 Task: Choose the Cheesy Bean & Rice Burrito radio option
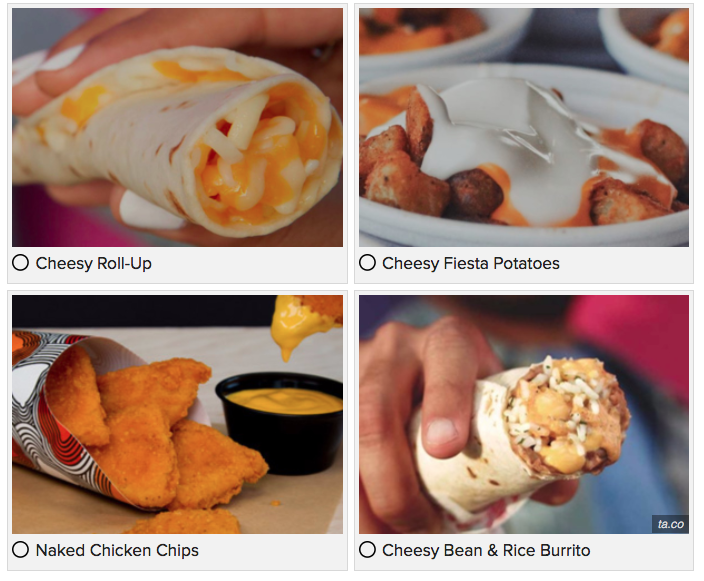pos(367,550)
